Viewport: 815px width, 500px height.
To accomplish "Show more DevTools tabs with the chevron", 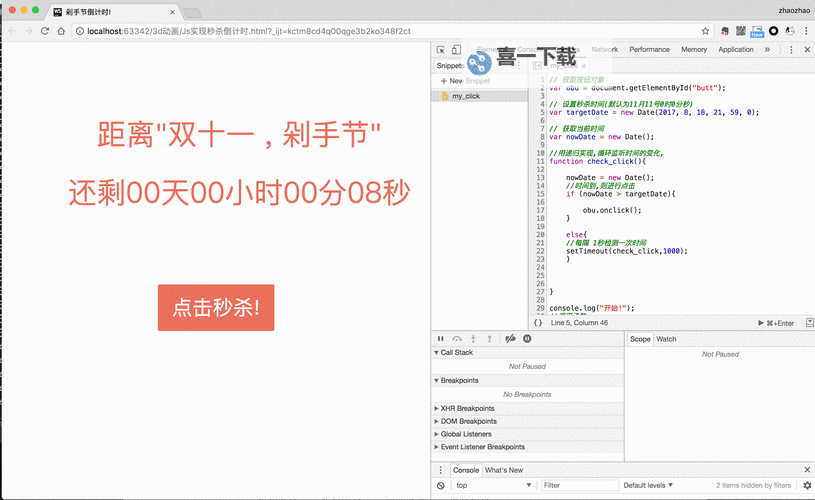I will [767, 49].
